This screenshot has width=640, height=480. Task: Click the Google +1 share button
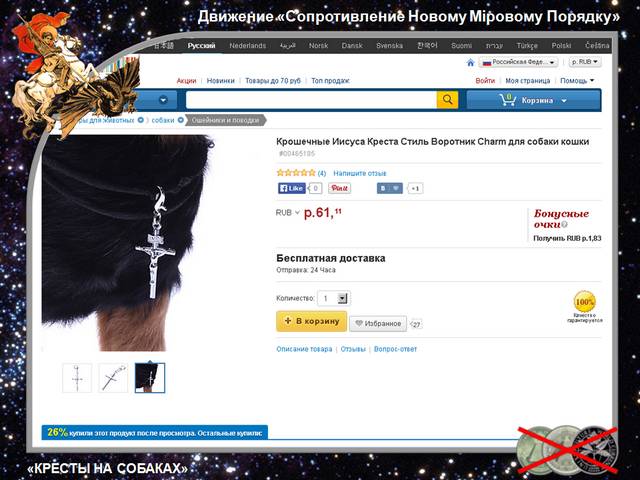pos(415,189)
